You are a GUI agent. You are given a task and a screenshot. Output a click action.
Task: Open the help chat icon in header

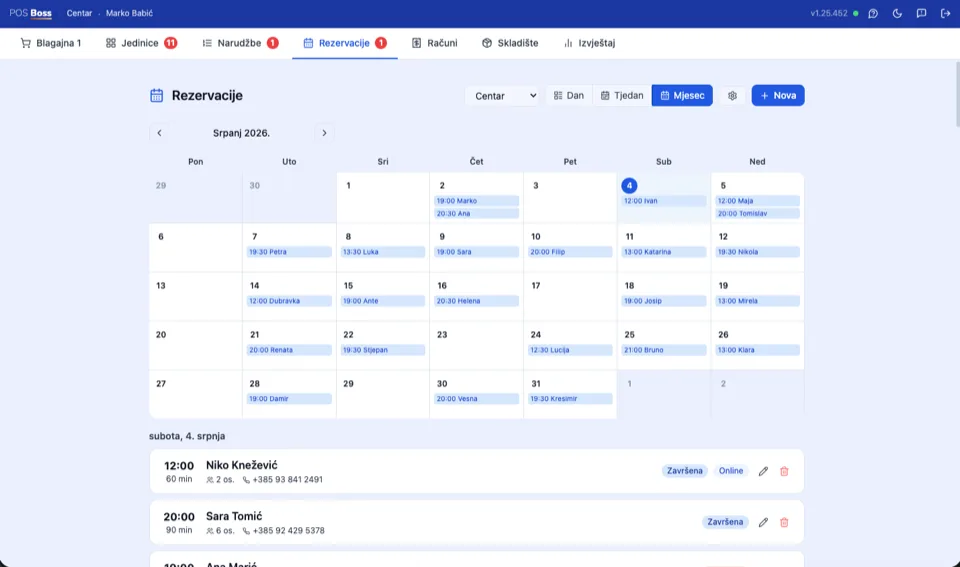pos(873,13)
